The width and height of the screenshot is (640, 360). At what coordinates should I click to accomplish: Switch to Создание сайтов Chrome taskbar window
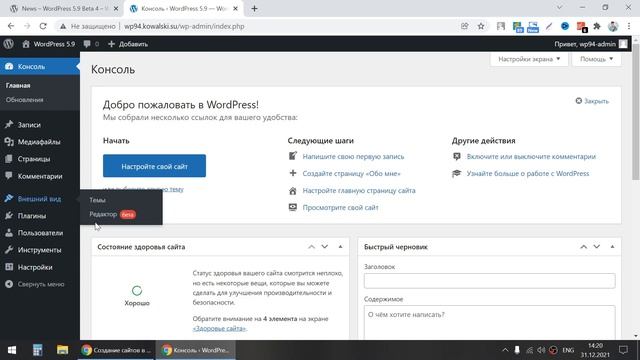[x=116, y=350]
